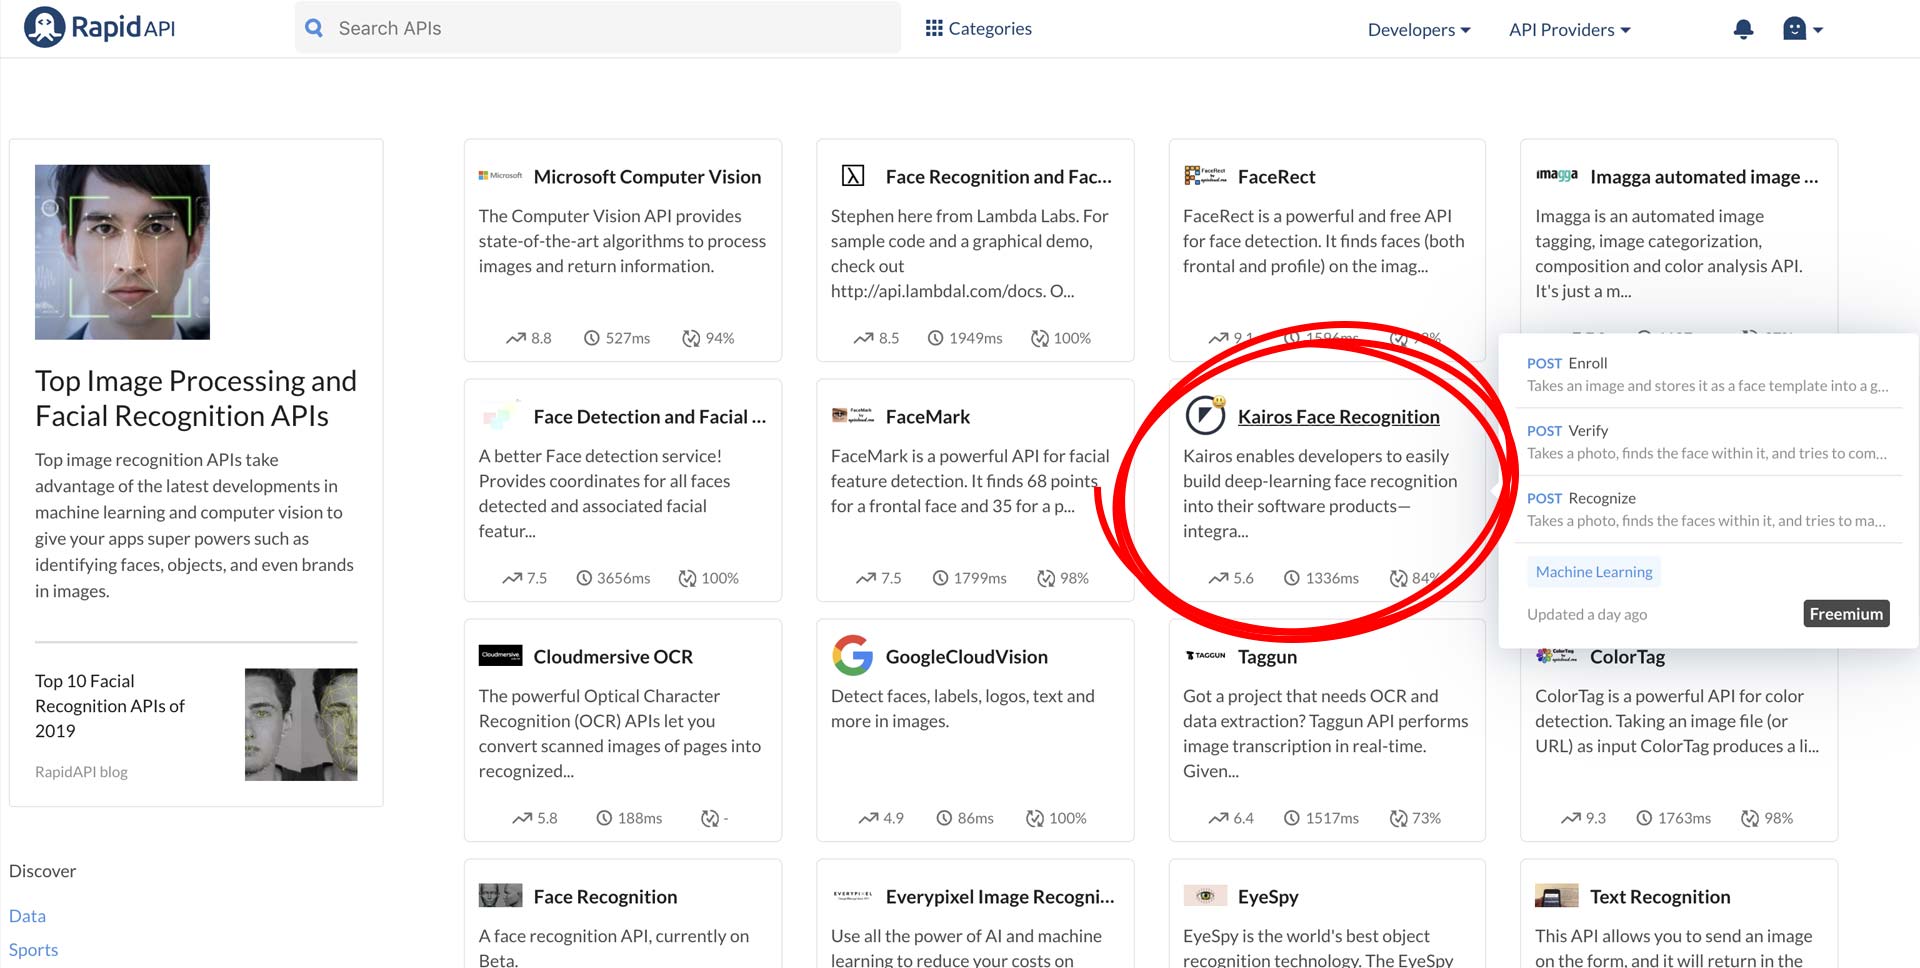Focus the Search APIs input field
This screenshot has height=968, width=1920.
pos(598,28)
